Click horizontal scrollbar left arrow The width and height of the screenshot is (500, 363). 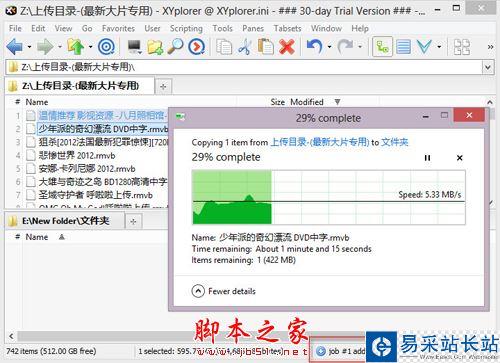click(x=11, y=336)
